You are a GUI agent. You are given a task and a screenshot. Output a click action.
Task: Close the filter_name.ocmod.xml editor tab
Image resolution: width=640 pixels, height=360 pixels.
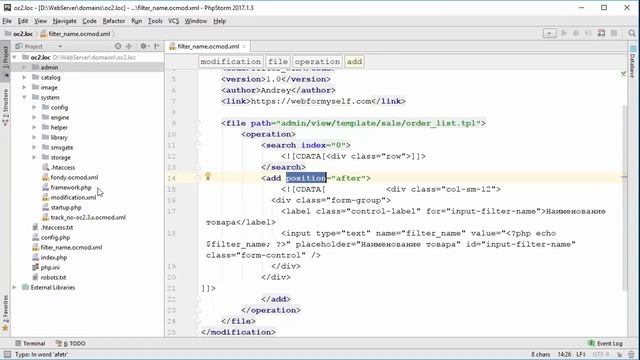[x=244, y=46]
